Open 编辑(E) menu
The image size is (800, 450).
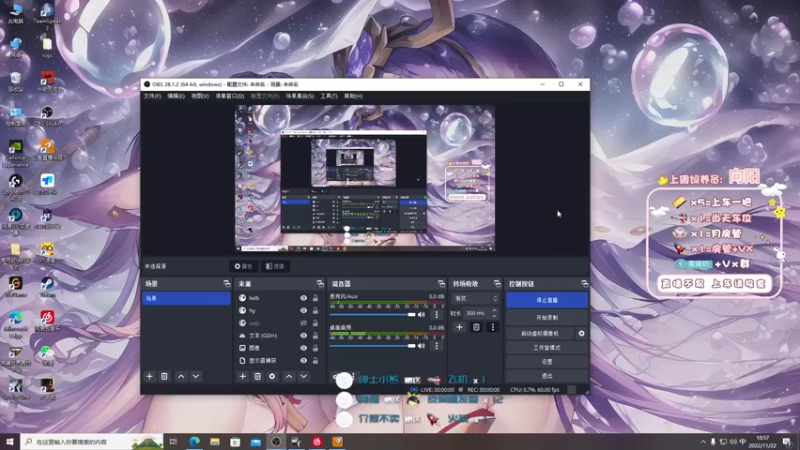click(176, 96)
